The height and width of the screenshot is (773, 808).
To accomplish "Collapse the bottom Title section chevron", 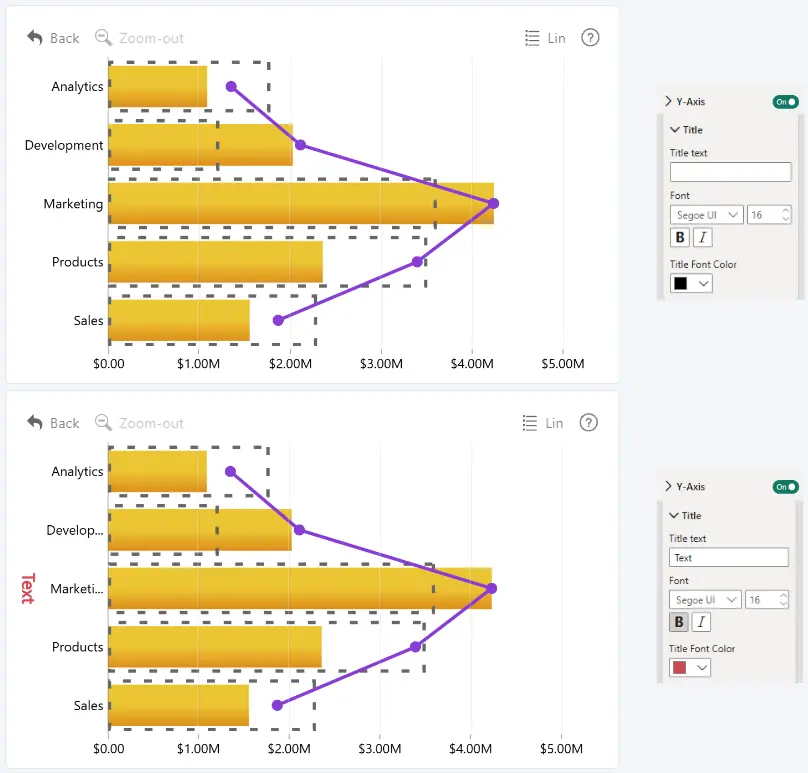I will (x=674, y=515).
